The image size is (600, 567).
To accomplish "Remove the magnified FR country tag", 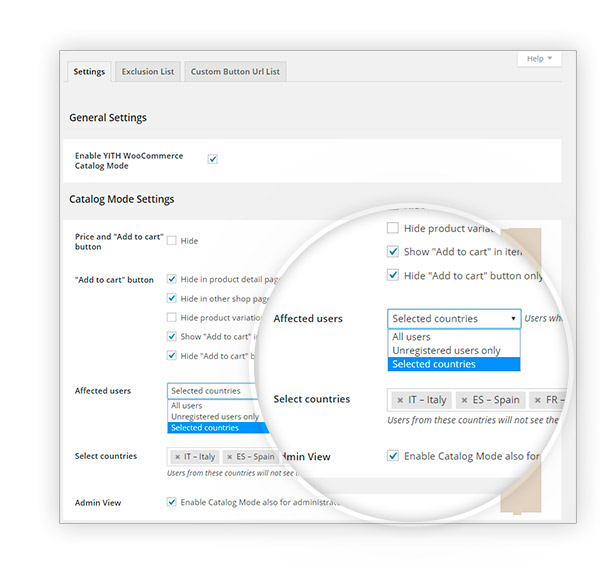I will click(538, 400).
